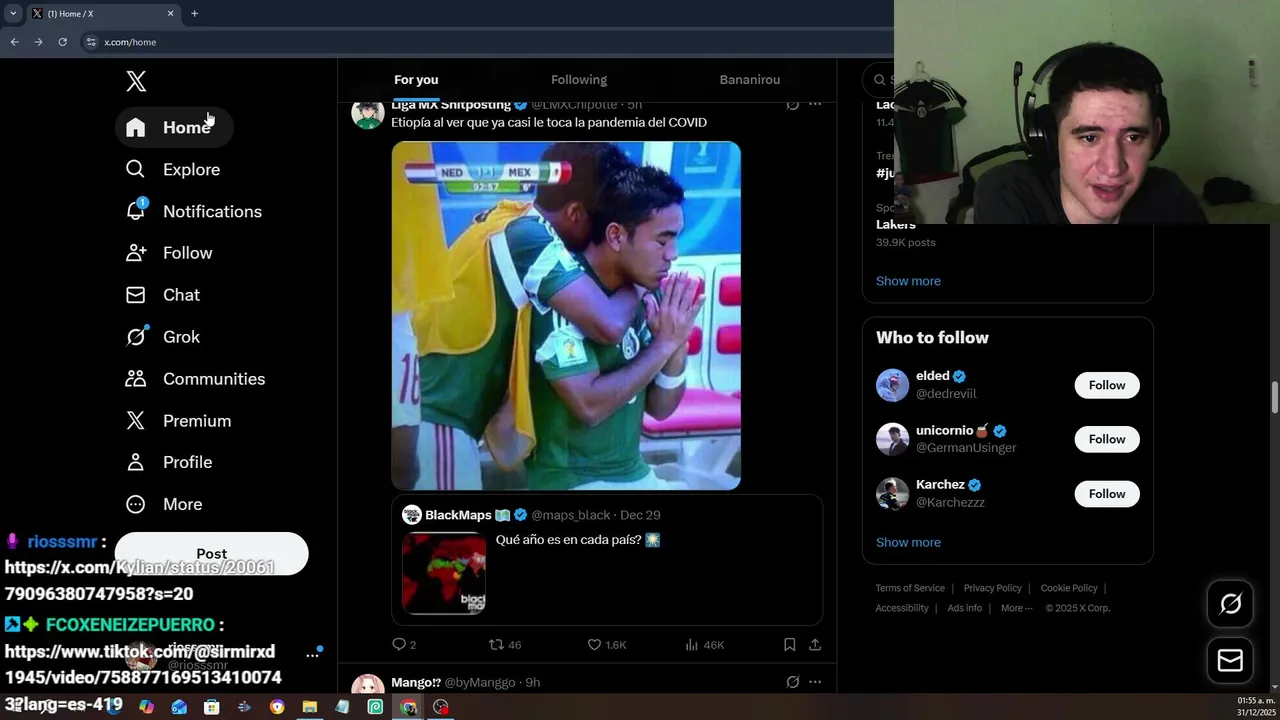The height and width of the screenshot is (720, 1280).
Task: Open the NED vs MEX post image
Action: [566, 316]
